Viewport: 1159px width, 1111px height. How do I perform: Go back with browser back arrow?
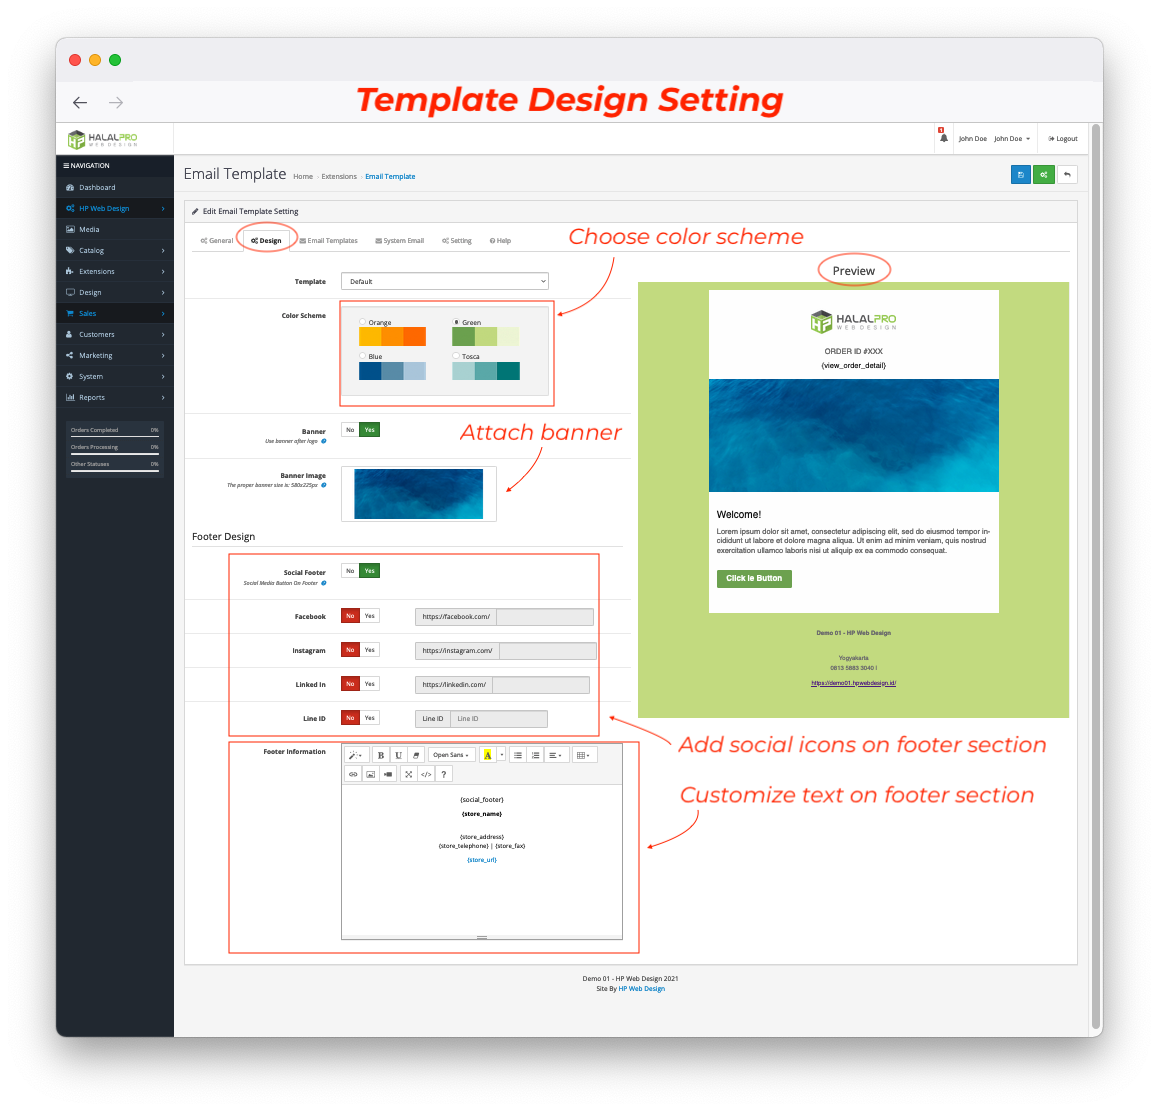[80, 103]
